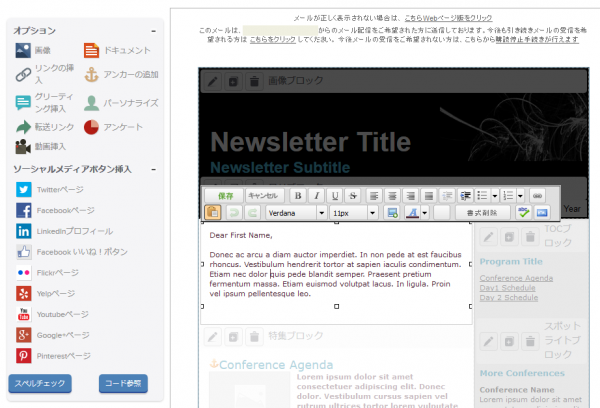600x408 pixels.
Task: Redo the last edit
Action: (252, 212)
